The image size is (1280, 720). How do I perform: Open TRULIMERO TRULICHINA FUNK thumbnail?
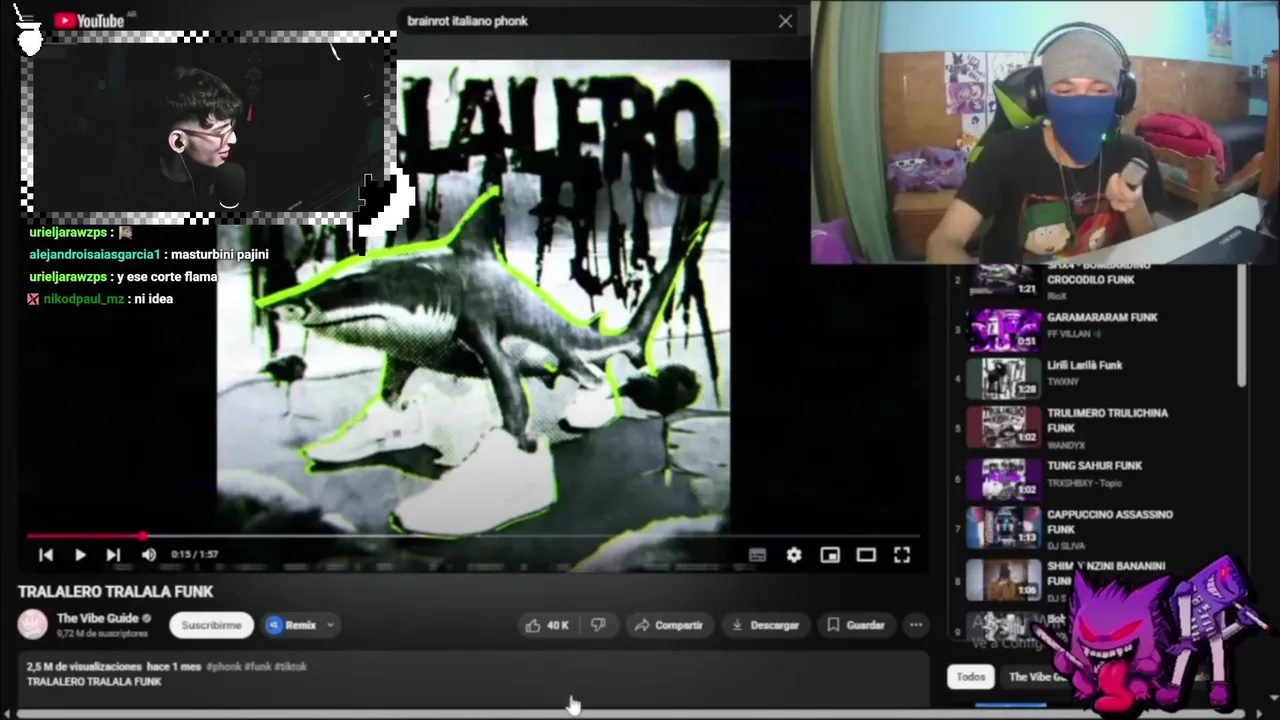[x=1004, y=427]
